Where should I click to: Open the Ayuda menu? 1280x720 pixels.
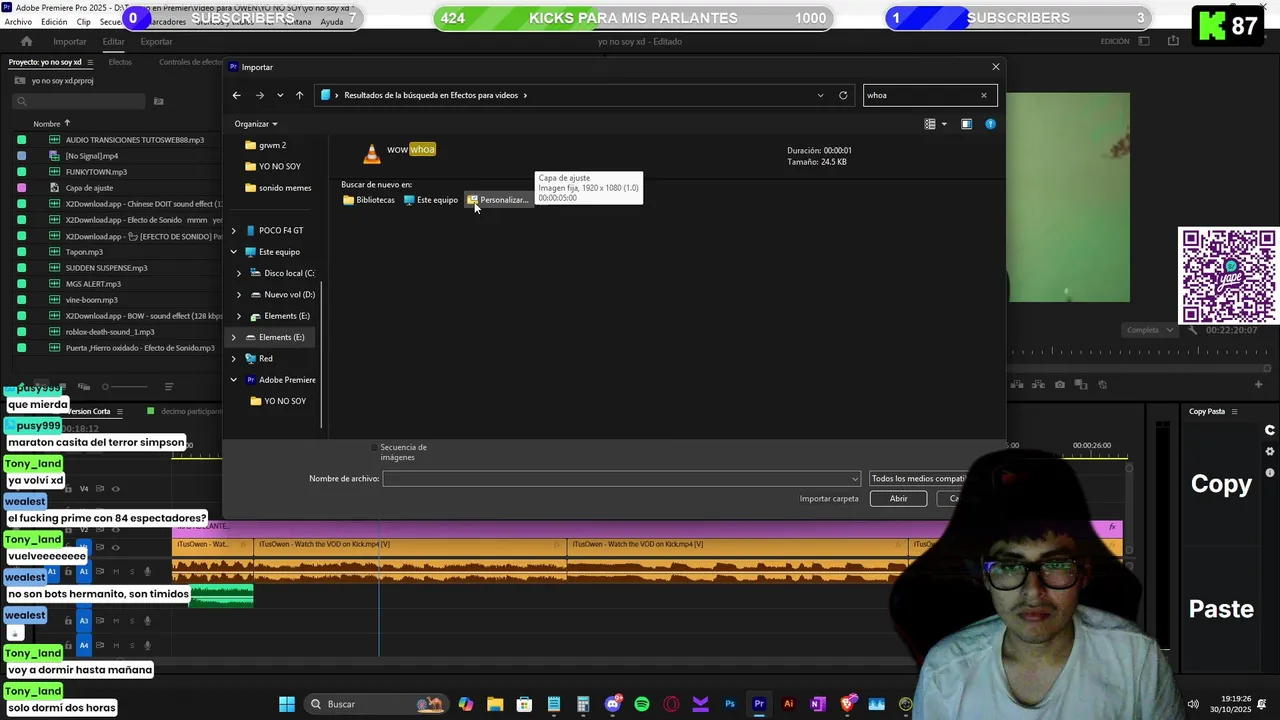click(x=331, y=22)
